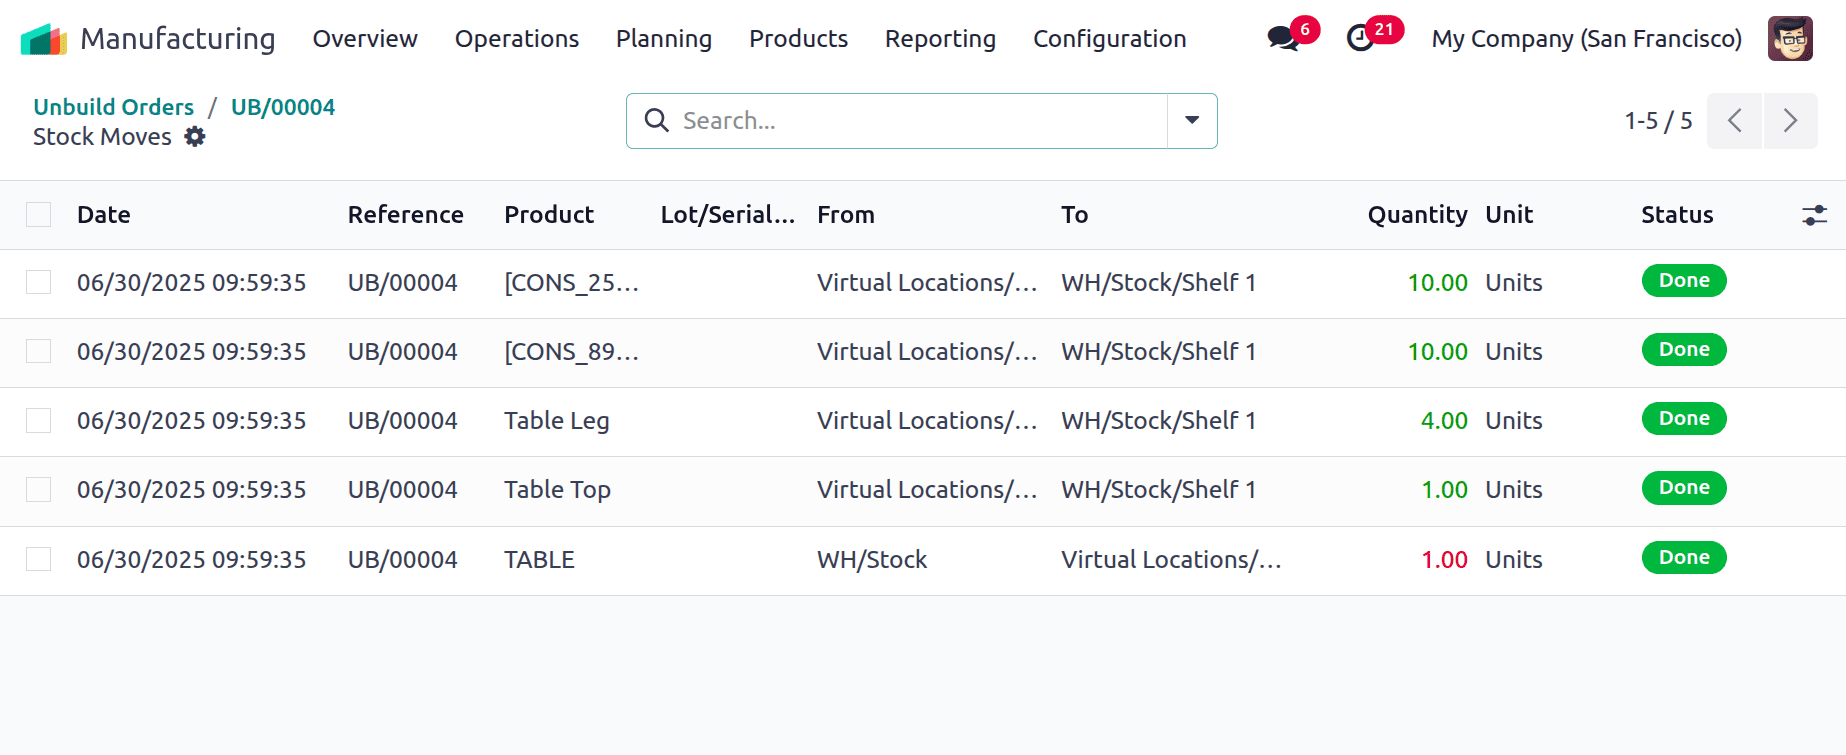Click WH/Stock/Shelf 1 in Table Leg row
Screen dimensions: 1846x755
(1158, 421)
